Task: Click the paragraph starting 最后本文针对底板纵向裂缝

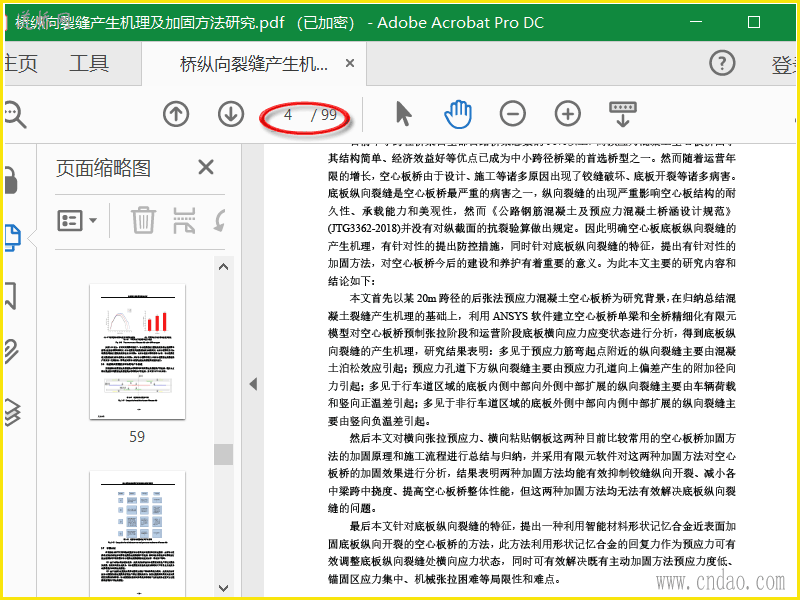Action: pyautogui.click(x=532, y=553)
